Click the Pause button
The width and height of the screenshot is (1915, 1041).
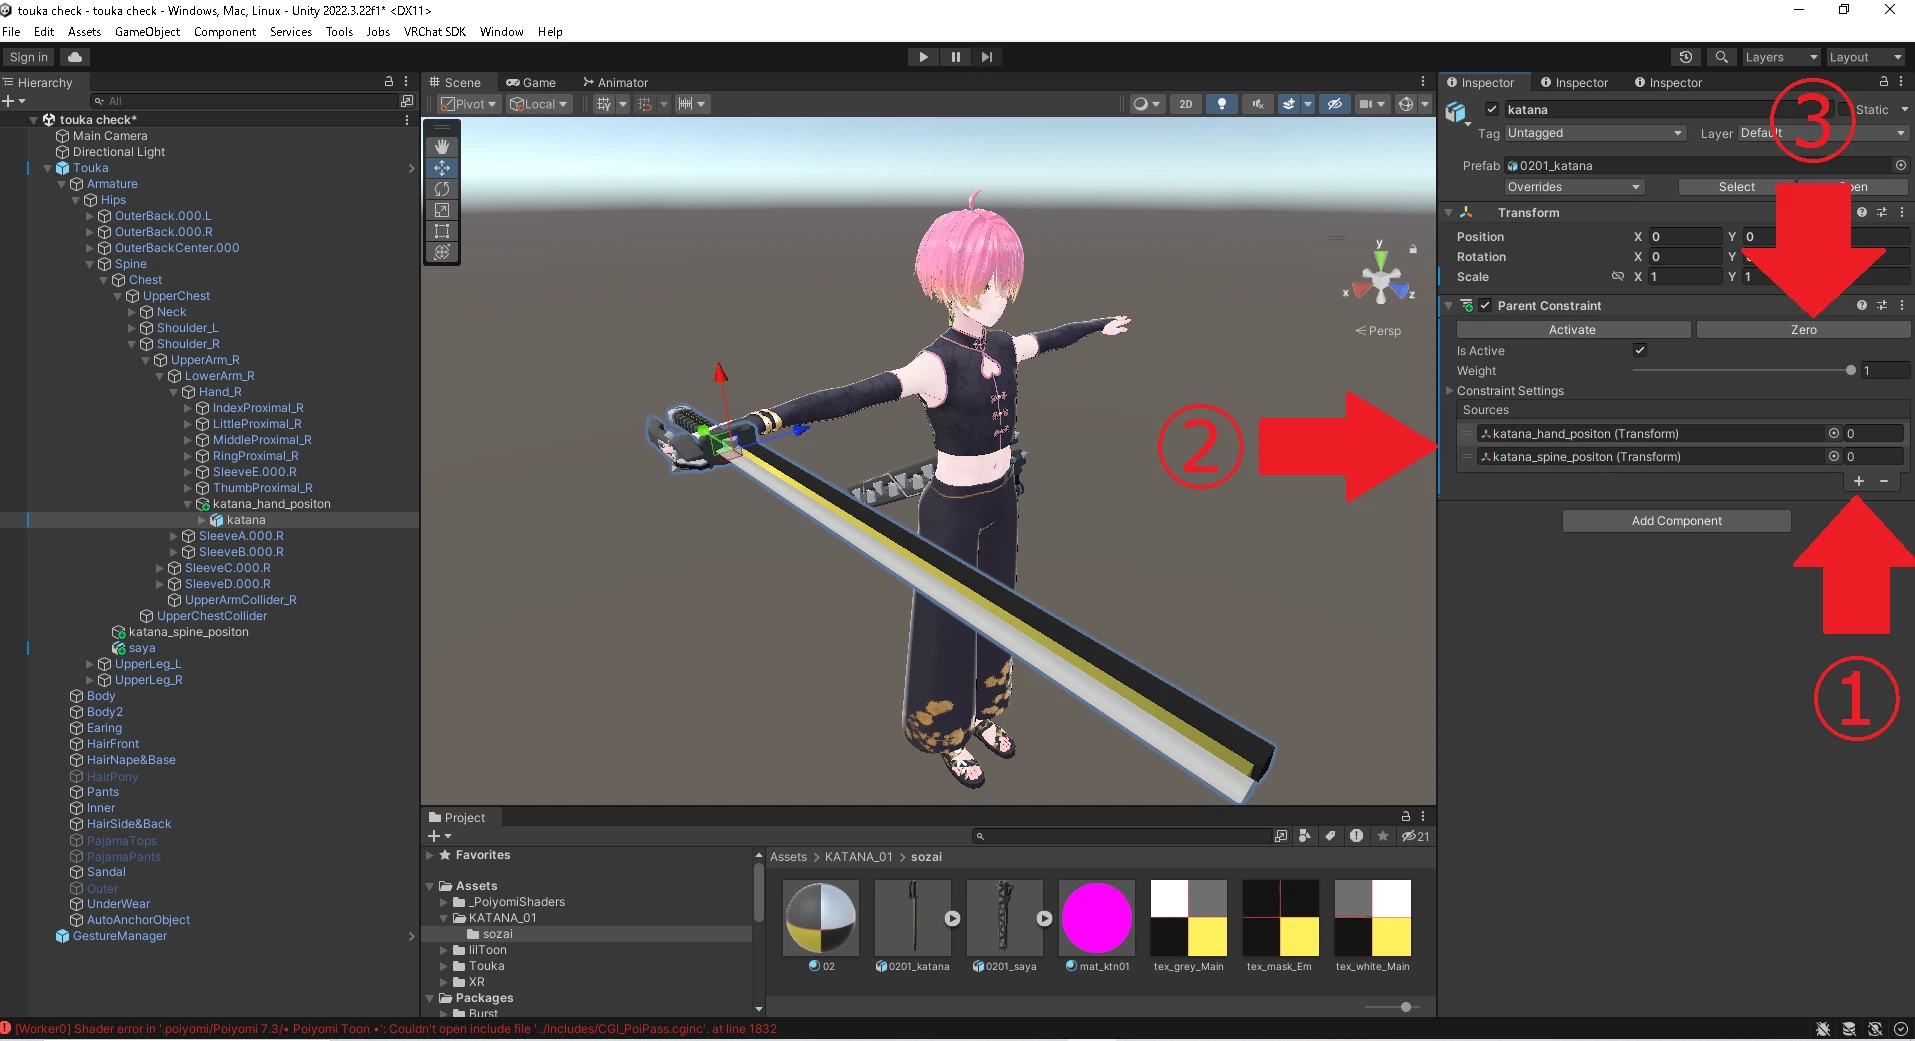click(x=955, y=57)
